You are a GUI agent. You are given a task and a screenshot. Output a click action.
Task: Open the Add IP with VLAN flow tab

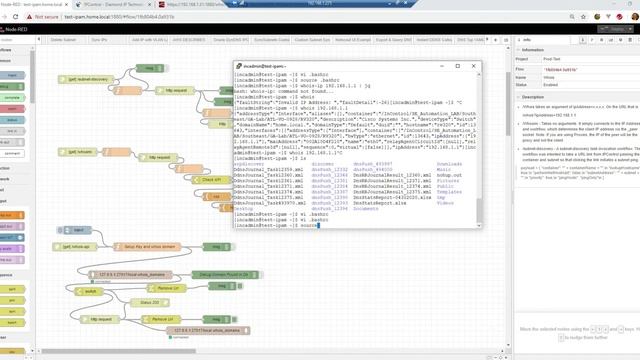(x=149, y=40)
